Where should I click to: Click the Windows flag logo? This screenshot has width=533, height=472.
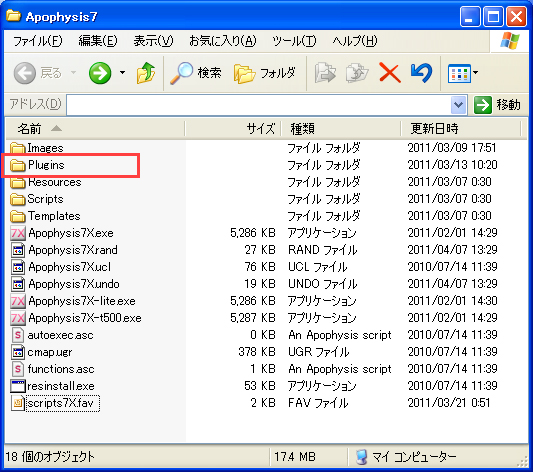click(509, 41)
